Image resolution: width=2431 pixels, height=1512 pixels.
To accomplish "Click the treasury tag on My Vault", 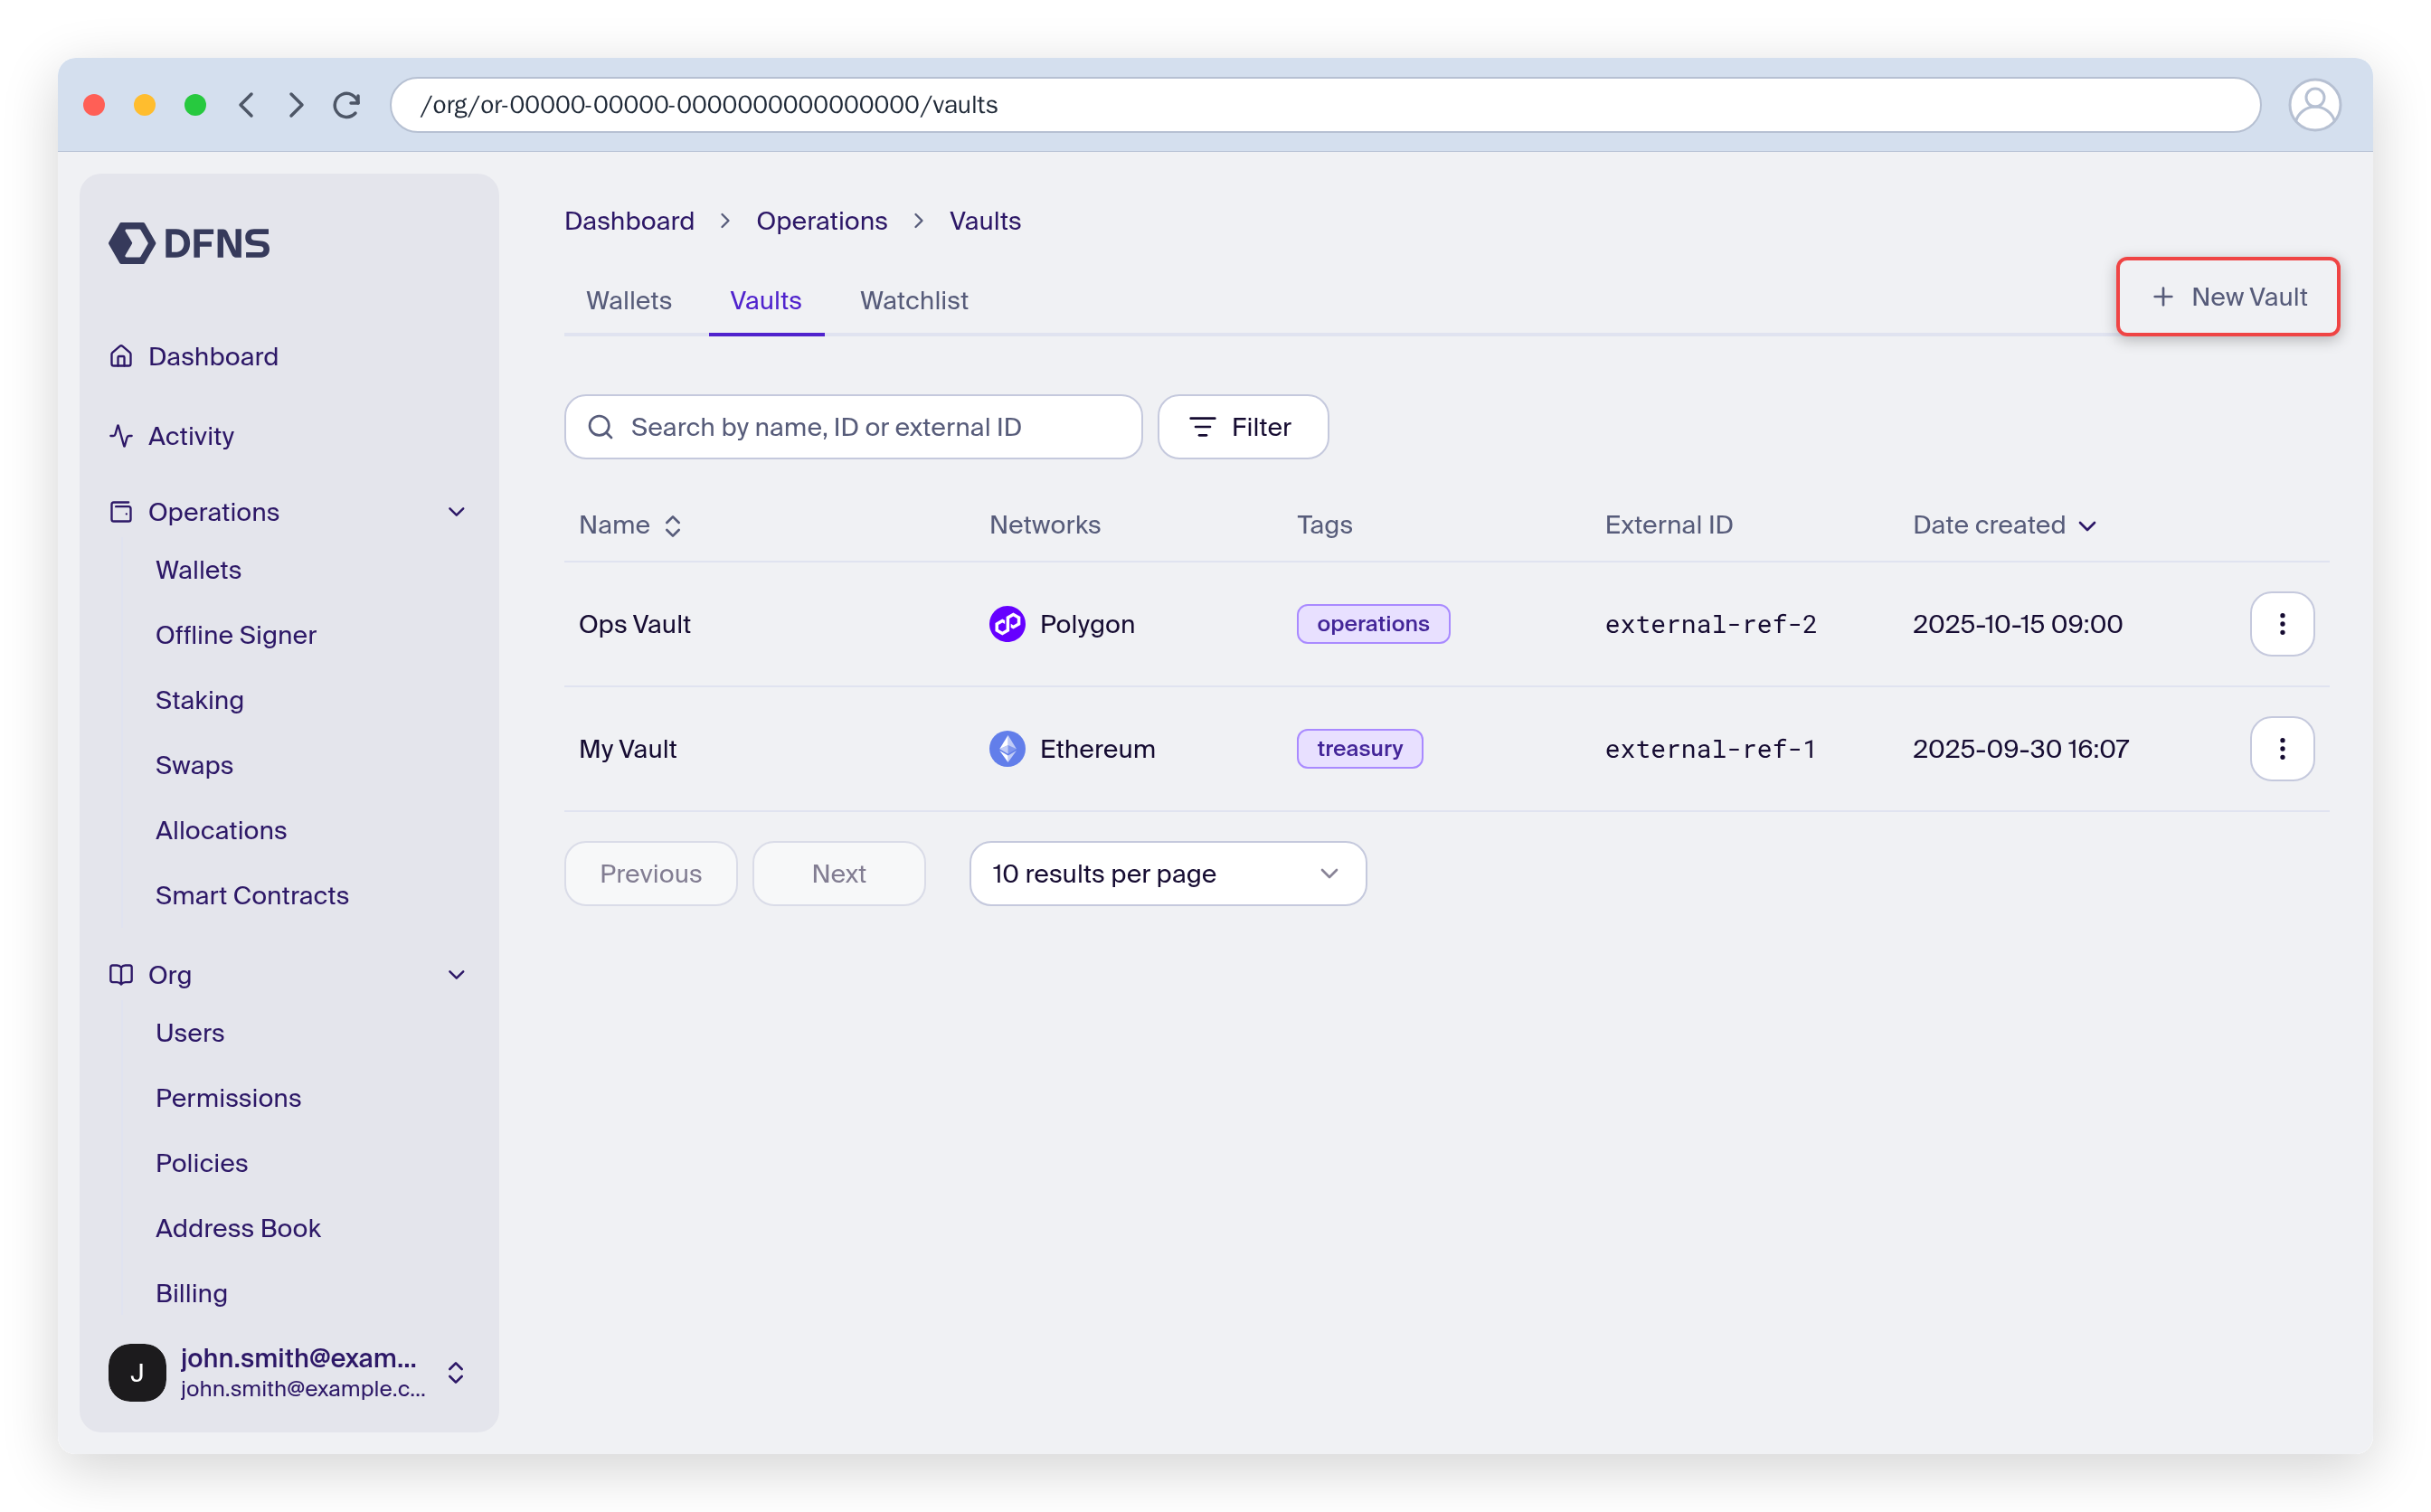I will click(1359, 749).
